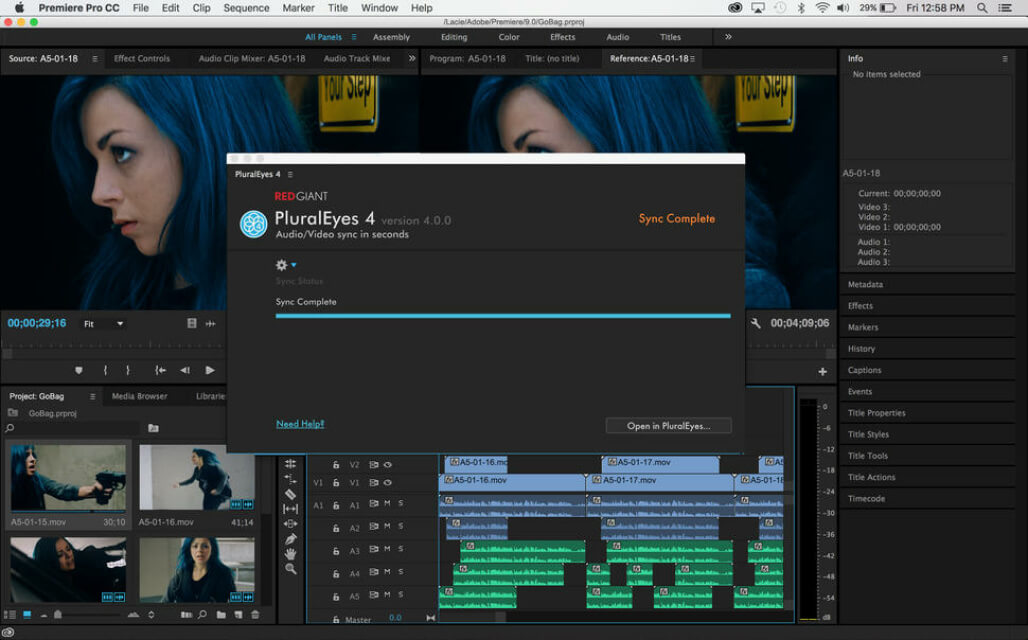Select the Pen tool
The height and width of the screenshot is (640, 1028).
(x=290, y=539)
